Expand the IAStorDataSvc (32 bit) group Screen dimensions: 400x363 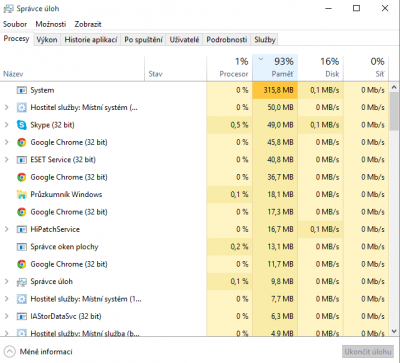click(x=6, y=316)
